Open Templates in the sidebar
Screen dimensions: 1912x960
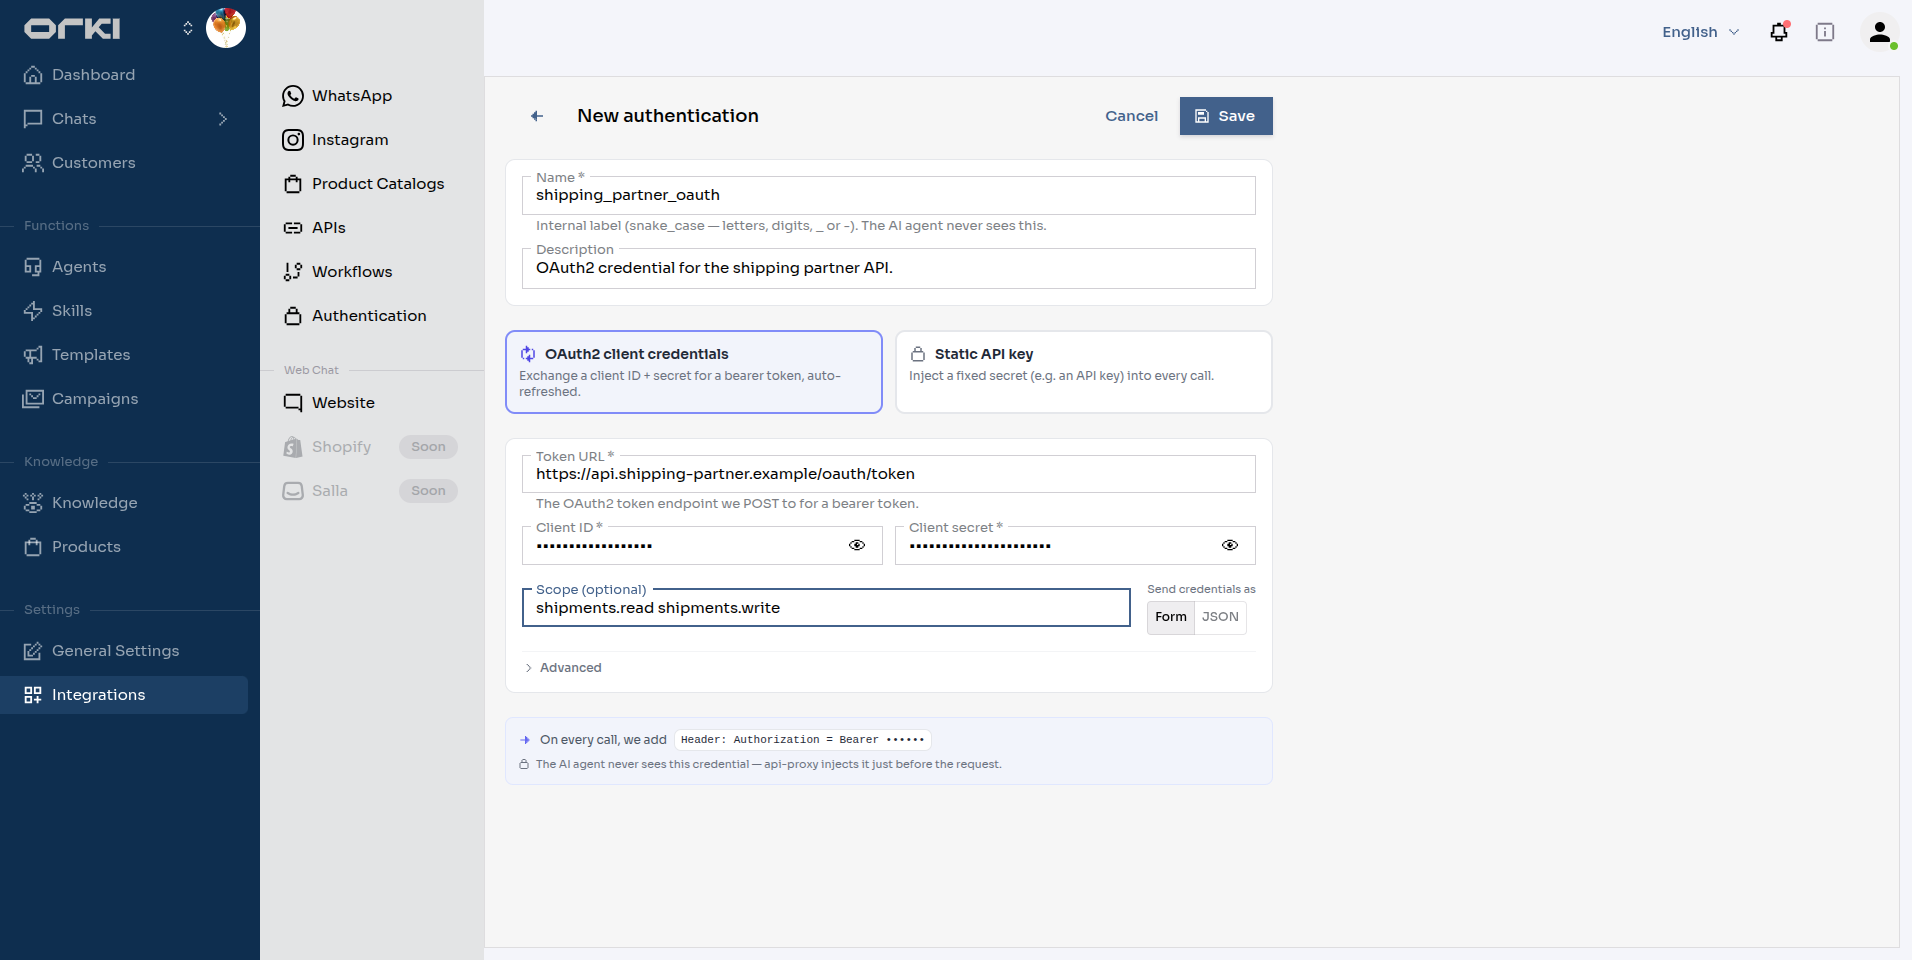point(124,355)
